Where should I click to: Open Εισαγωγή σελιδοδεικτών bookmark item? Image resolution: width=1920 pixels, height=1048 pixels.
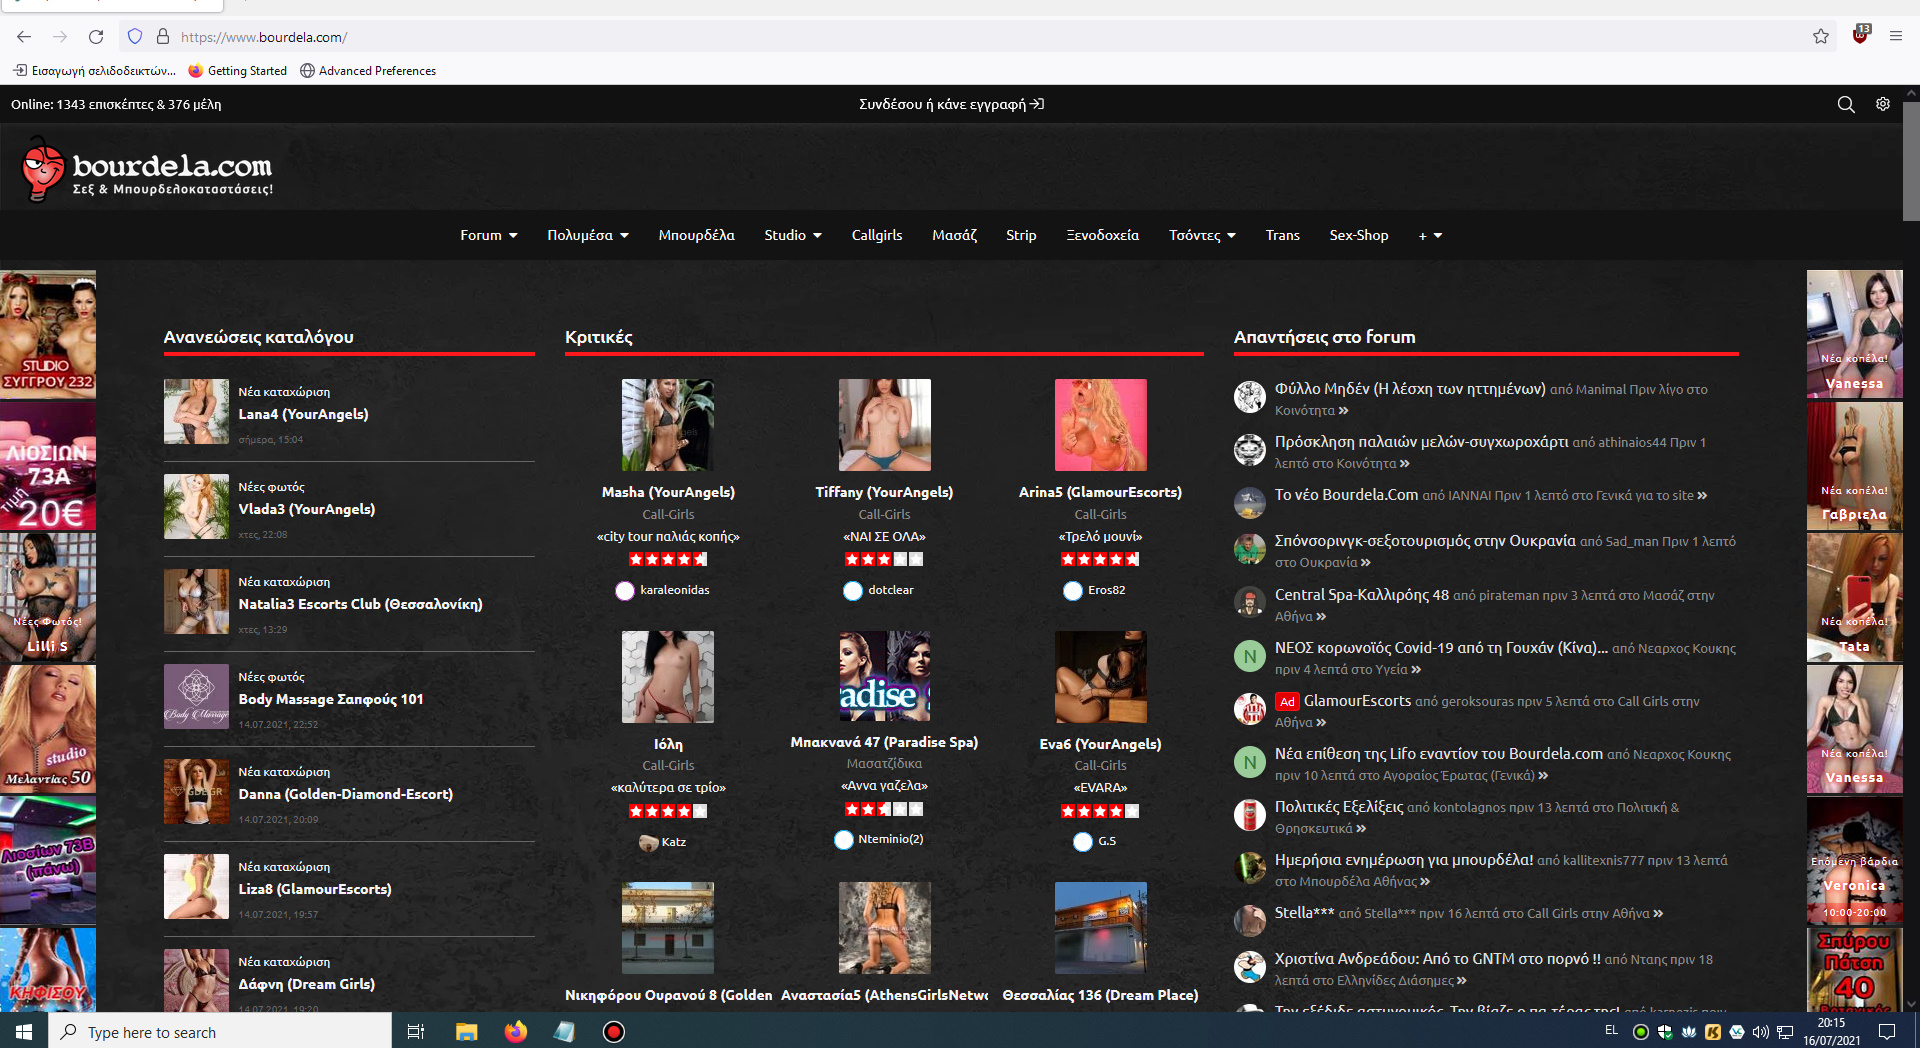[95, 71]
